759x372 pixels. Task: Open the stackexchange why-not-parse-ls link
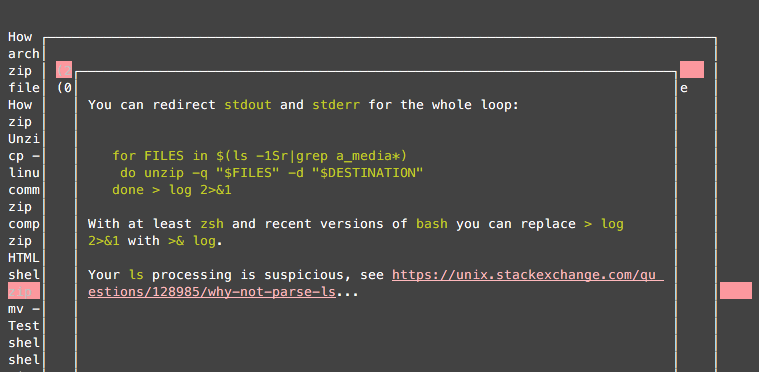pyautogui.click(x=375, y=283)
